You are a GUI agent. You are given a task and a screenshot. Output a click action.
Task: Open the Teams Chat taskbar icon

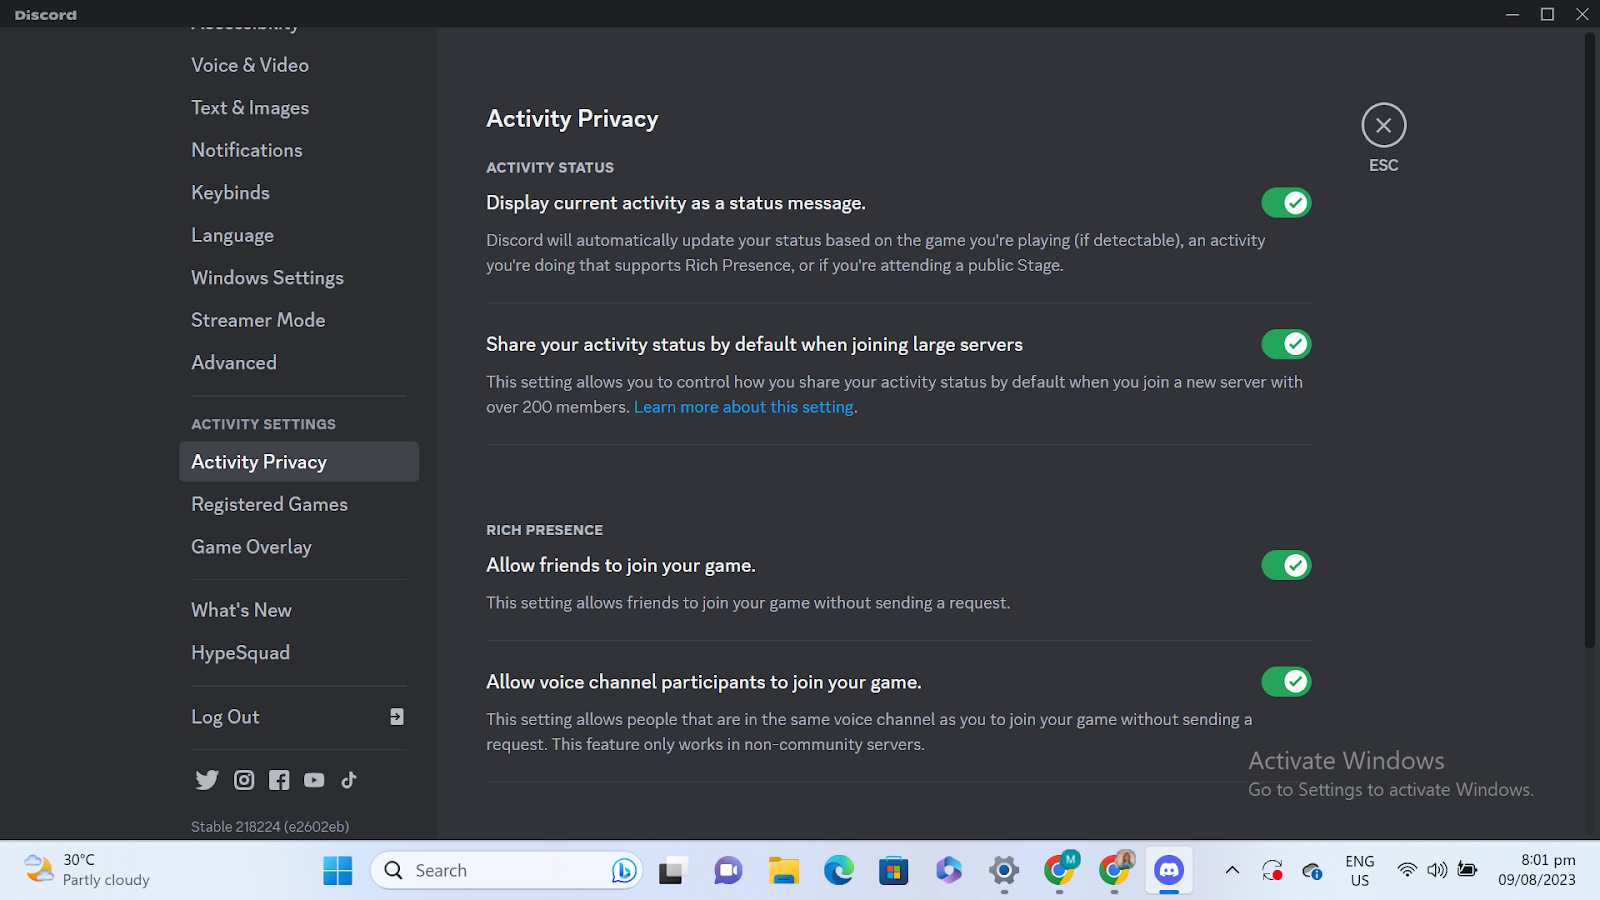coord(729,870)
